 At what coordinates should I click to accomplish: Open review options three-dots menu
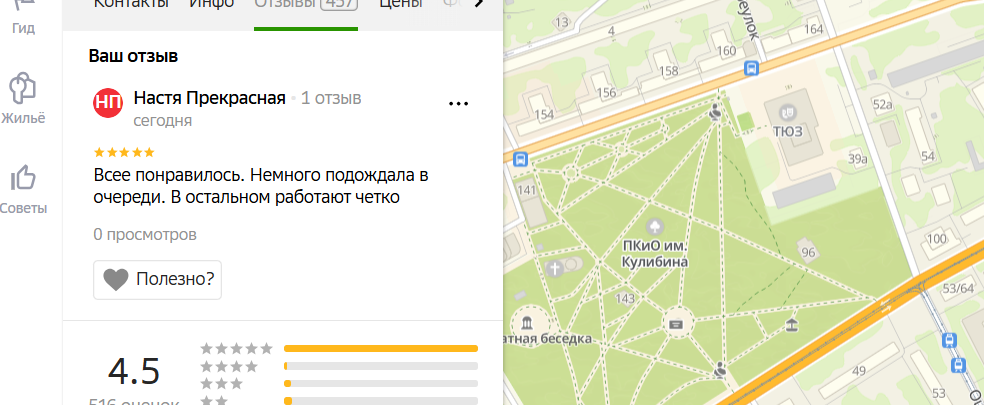point(459,104)
